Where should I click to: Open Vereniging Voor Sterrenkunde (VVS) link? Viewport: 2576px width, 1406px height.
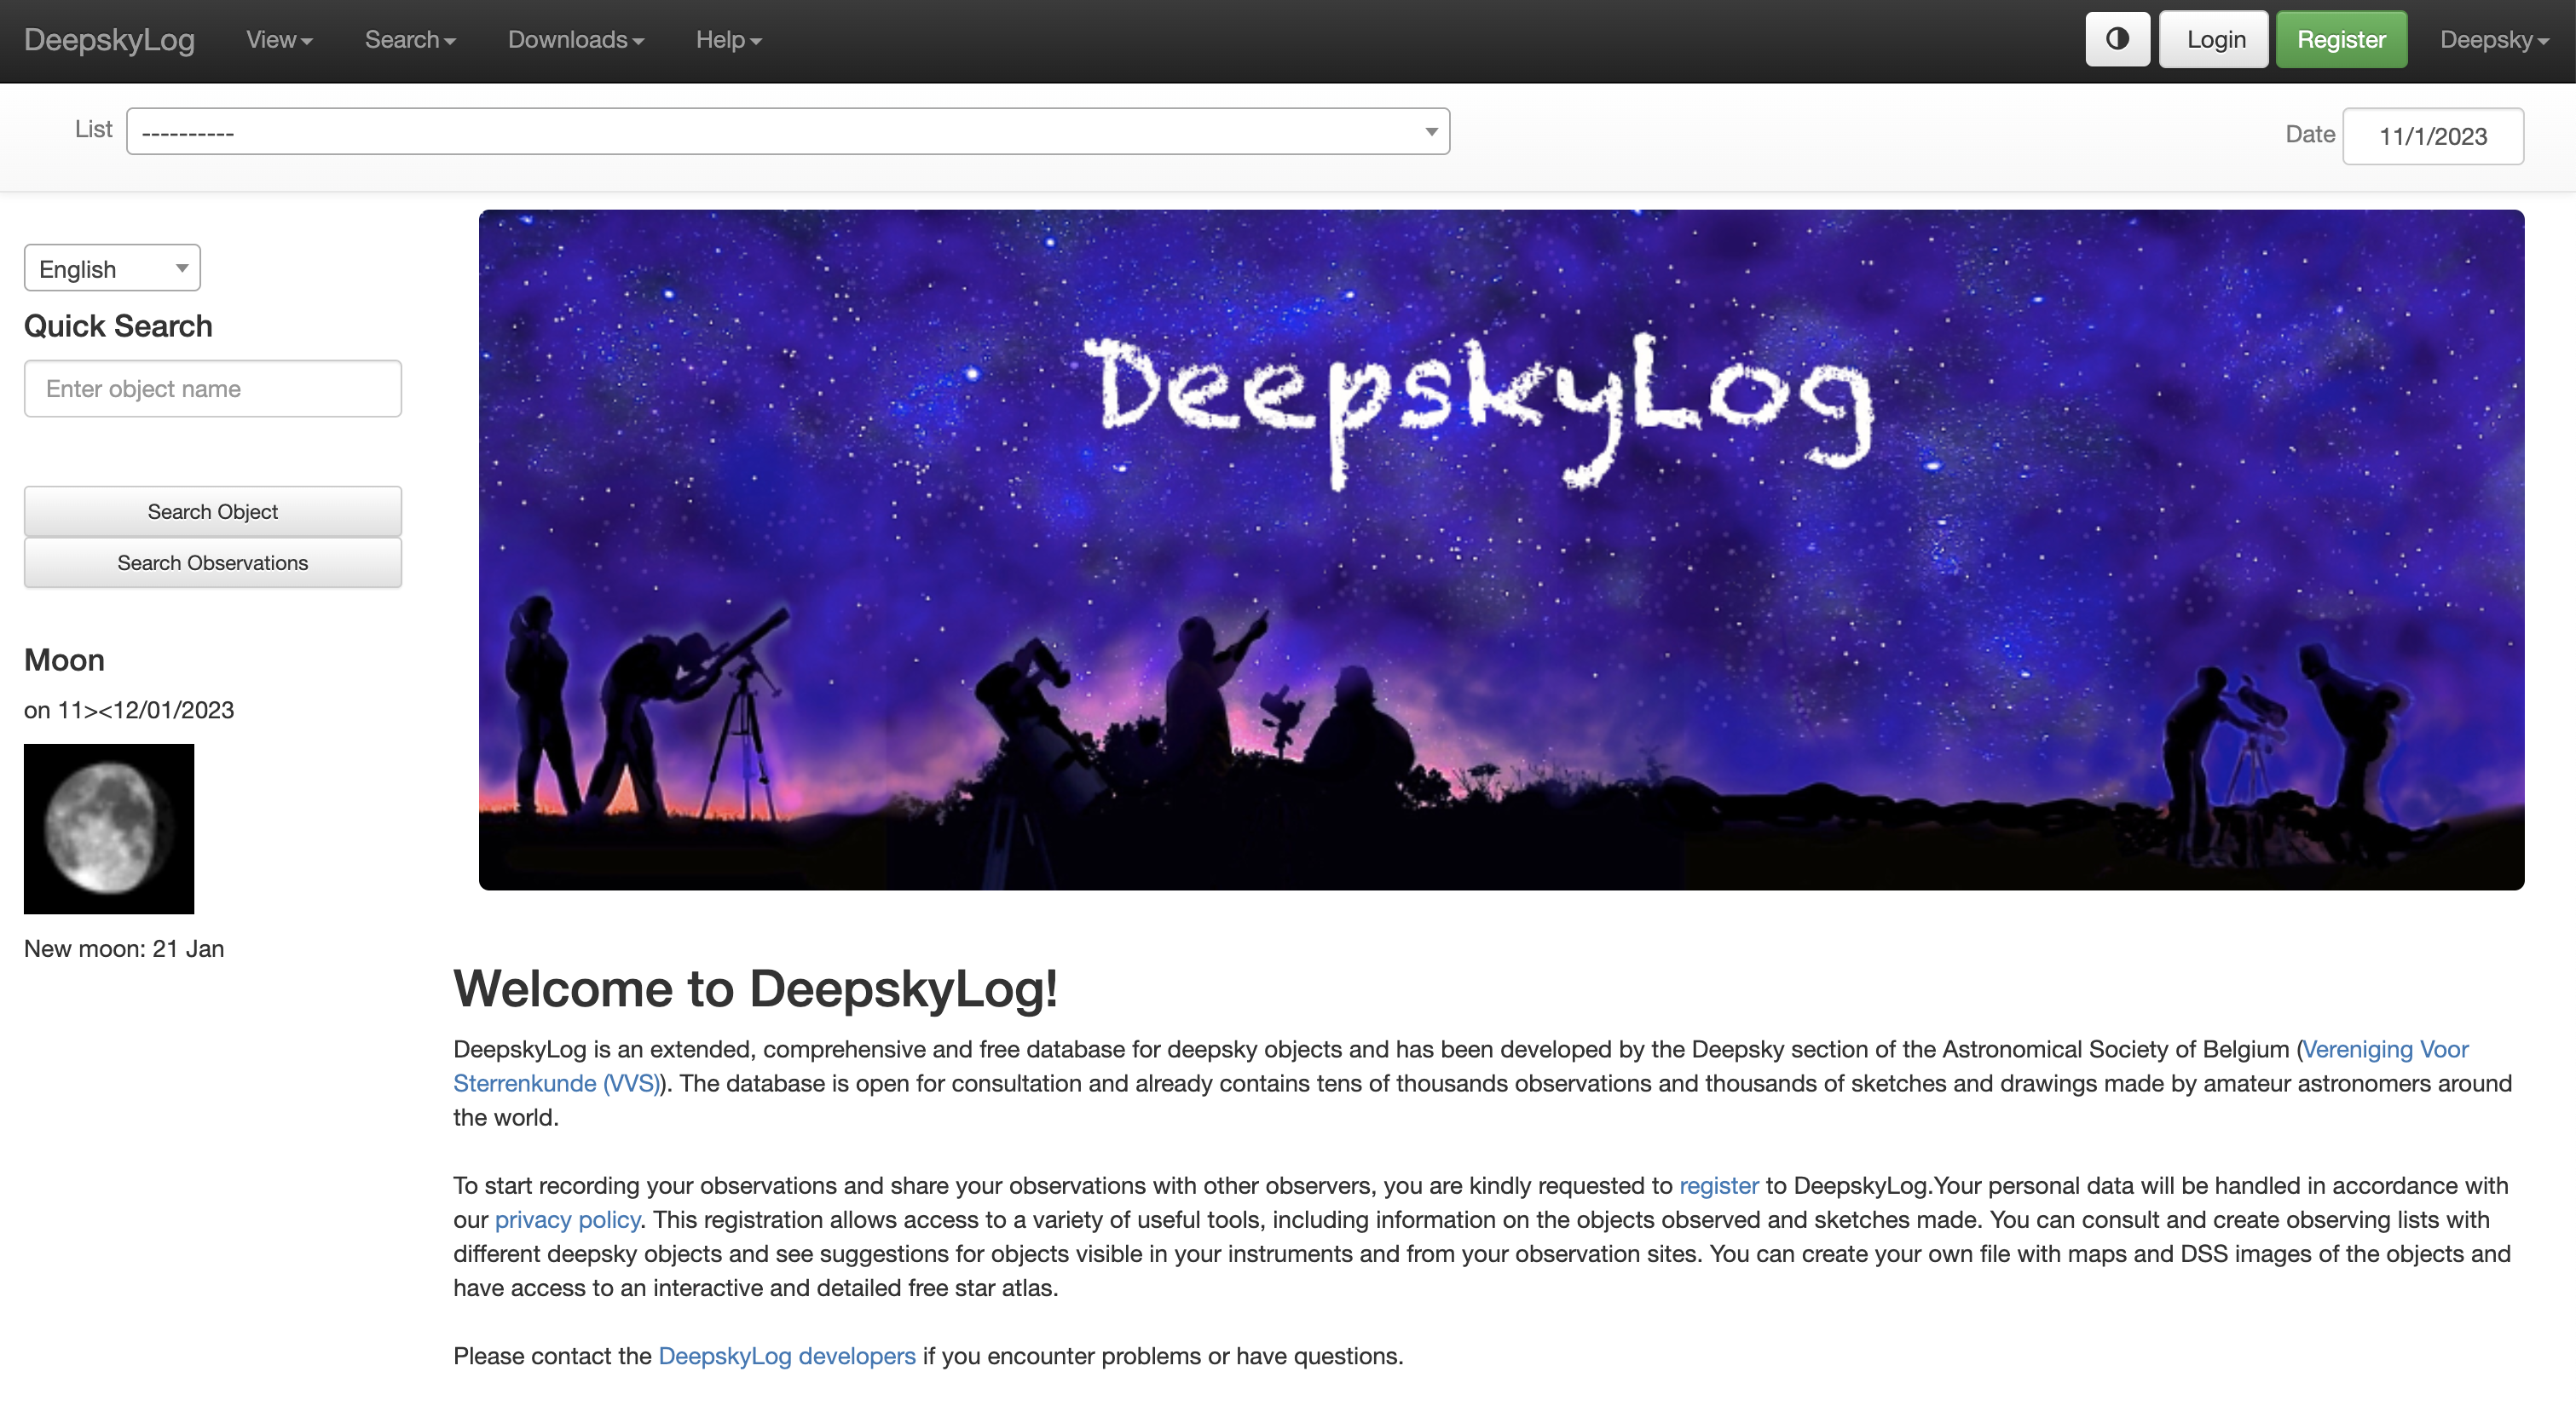2385,1049
